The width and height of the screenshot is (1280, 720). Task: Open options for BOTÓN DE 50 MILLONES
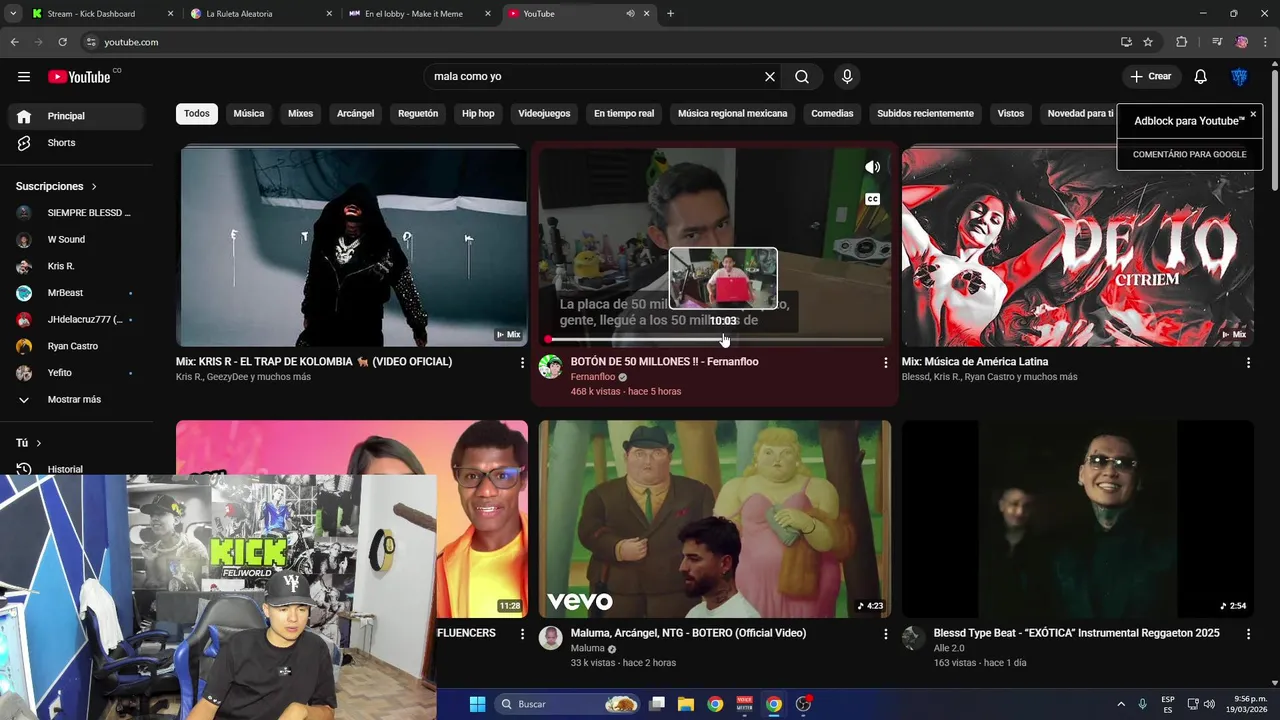(x=885, y=362)
